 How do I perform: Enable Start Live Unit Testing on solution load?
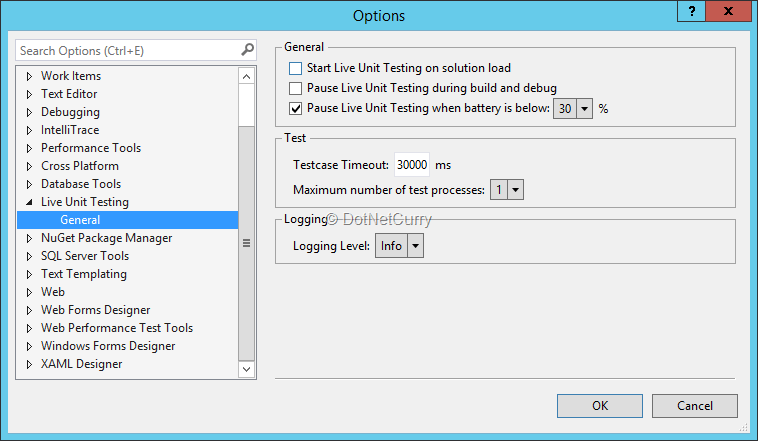(x=295, y=69)
